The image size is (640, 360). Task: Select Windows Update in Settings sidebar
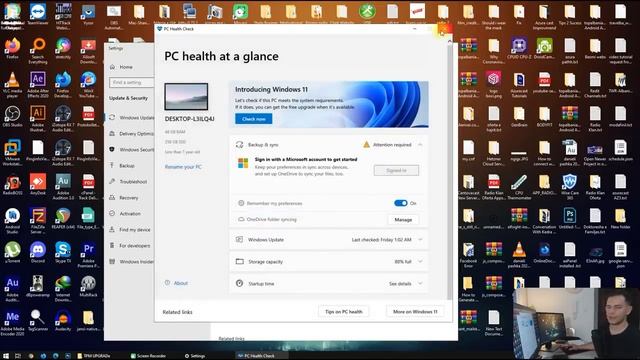pos(137,118)
